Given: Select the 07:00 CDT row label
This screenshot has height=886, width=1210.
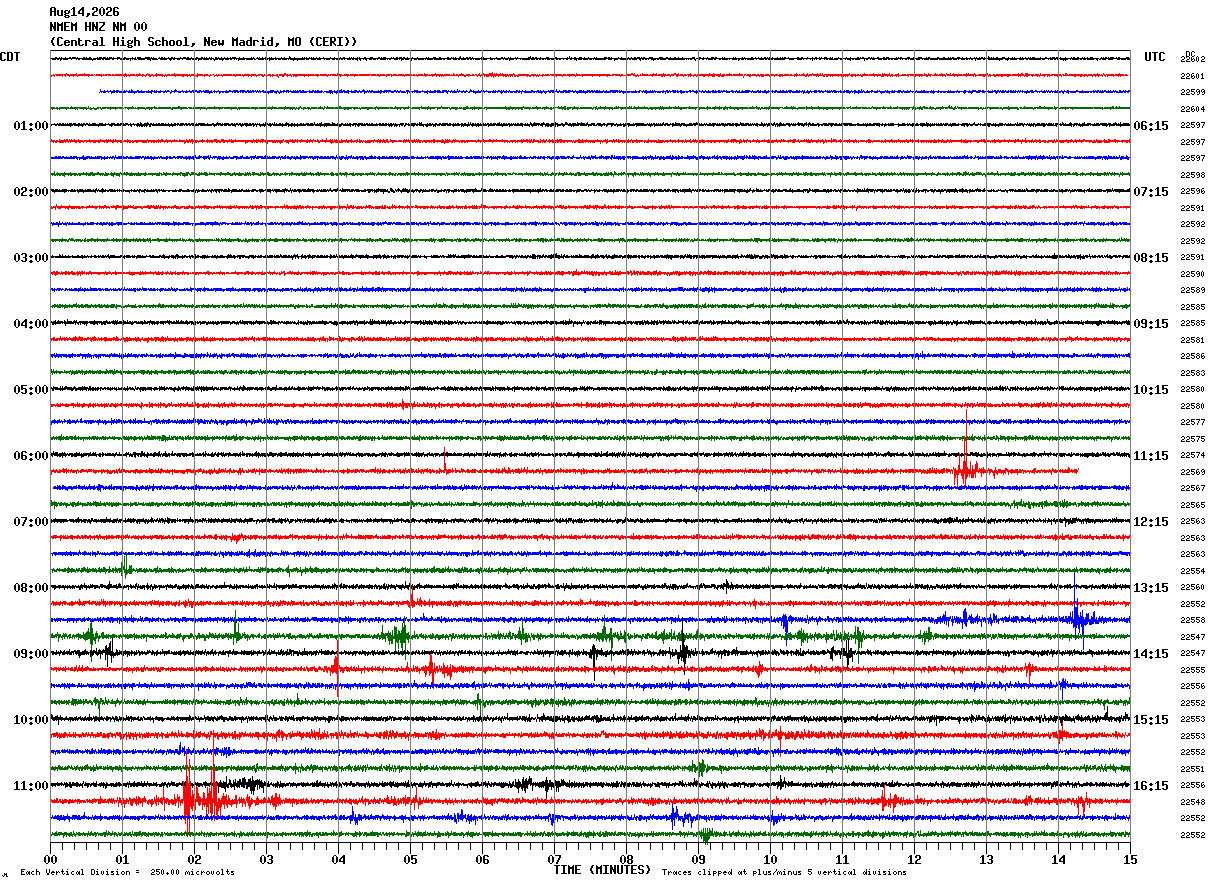Looking at the screenshot, I should (31, 522).
